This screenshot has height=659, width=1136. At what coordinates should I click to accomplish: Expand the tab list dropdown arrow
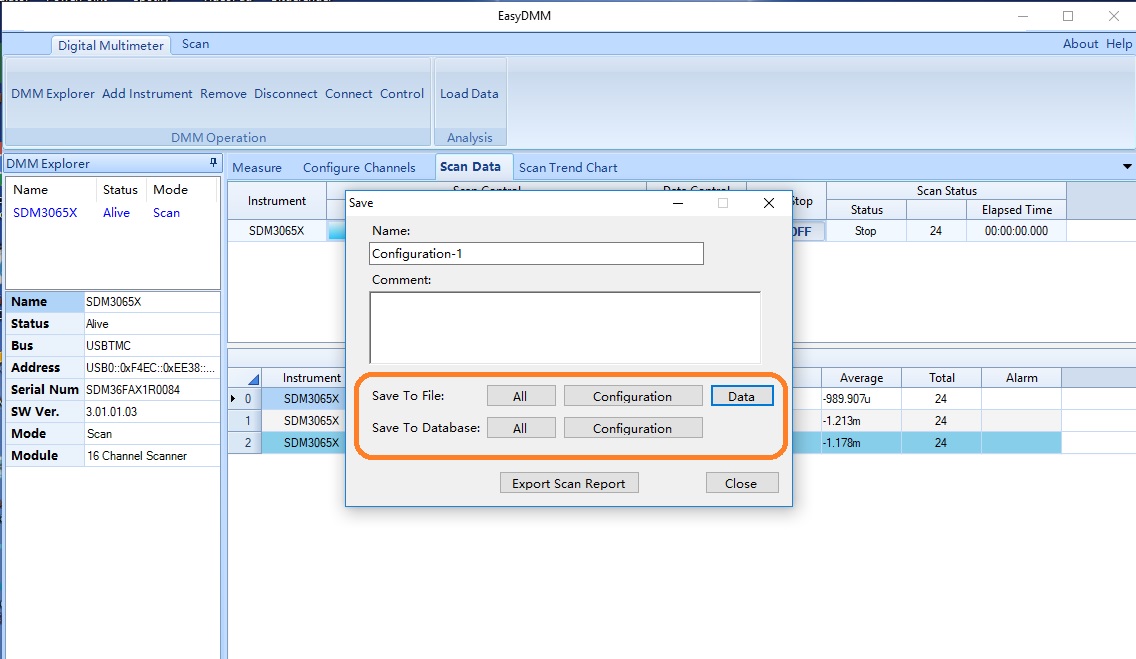(x=1127, y=167)
